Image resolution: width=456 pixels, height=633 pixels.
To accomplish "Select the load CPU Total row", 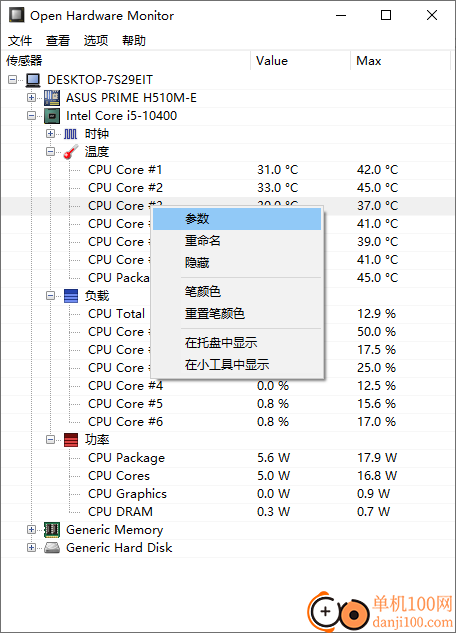I will (x=228, y=314).
